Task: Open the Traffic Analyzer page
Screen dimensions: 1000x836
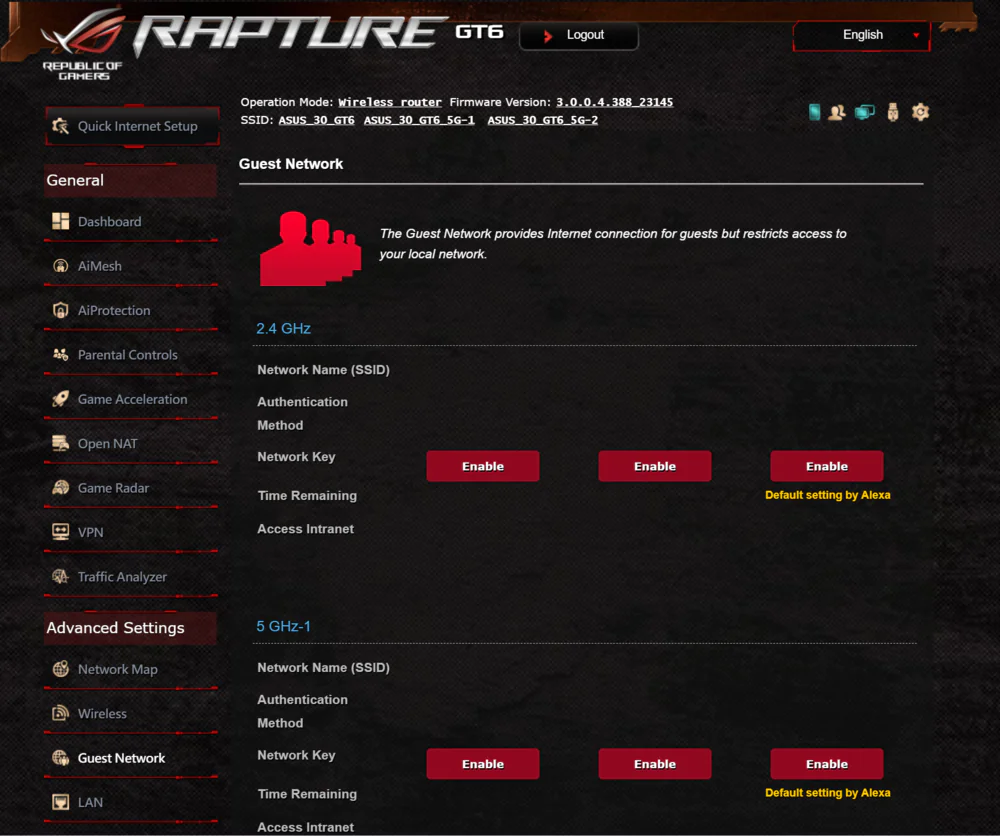Action: (131, 576)
